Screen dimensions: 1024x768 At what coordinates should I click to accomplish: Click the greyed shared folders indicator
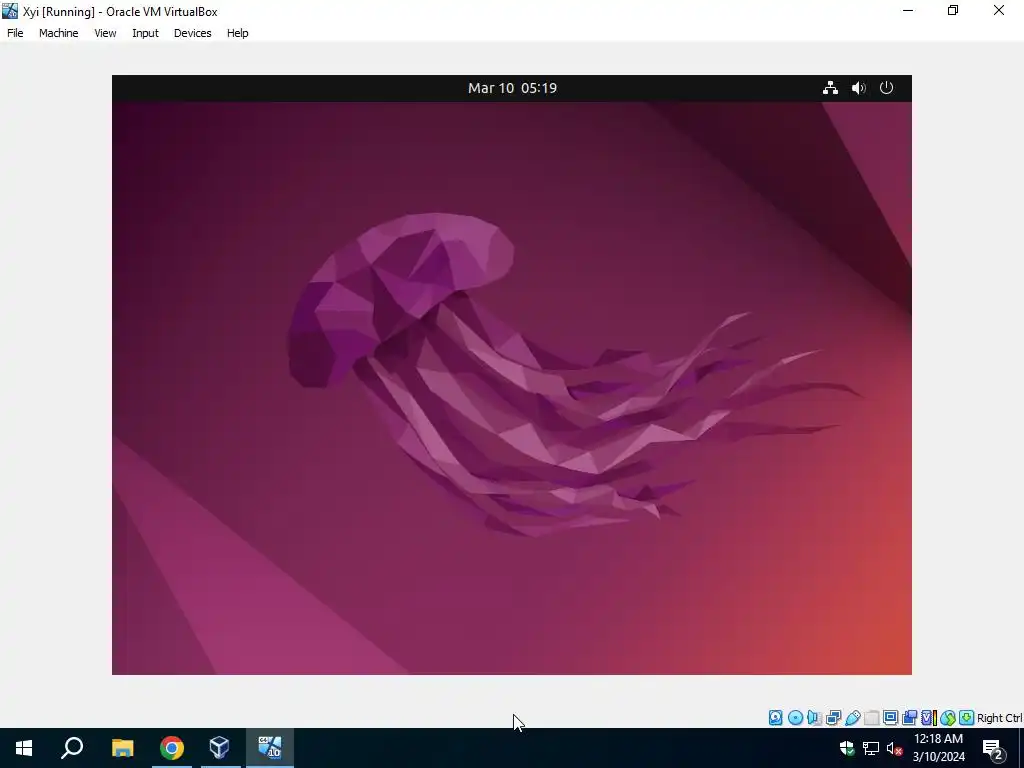coord(871,718)
